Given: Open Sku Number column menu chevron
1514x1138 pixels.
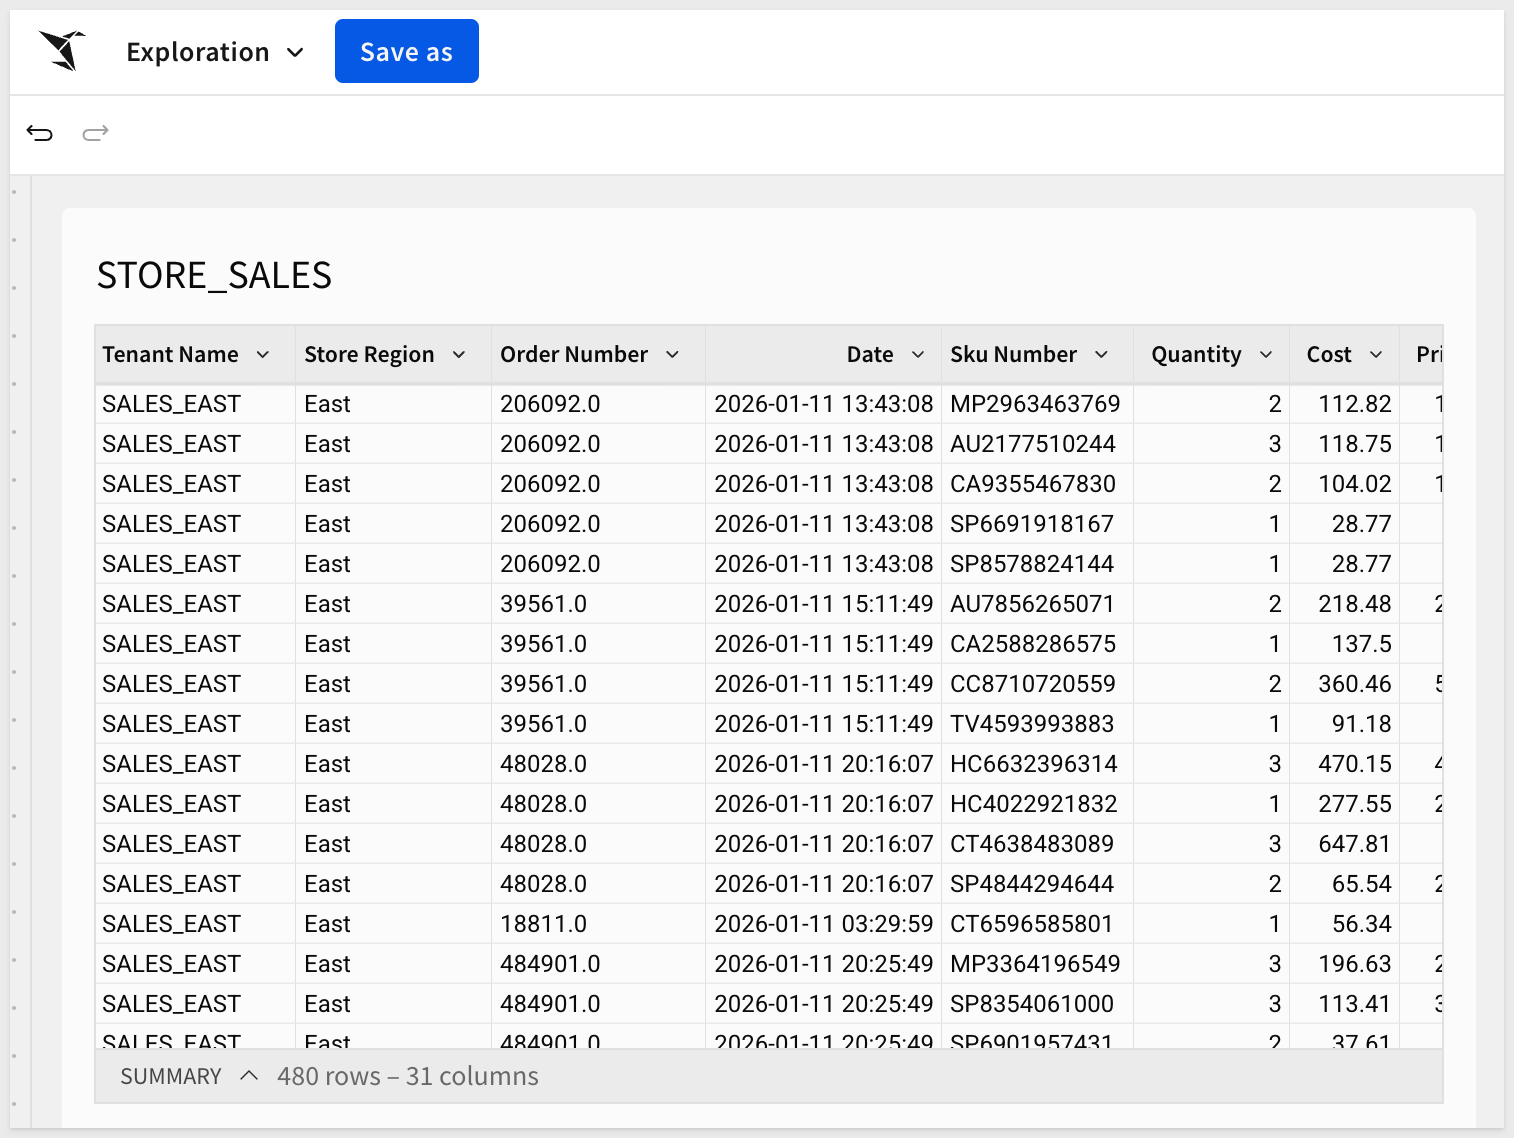Looking at the screenshot, I should click(1102, 355).
